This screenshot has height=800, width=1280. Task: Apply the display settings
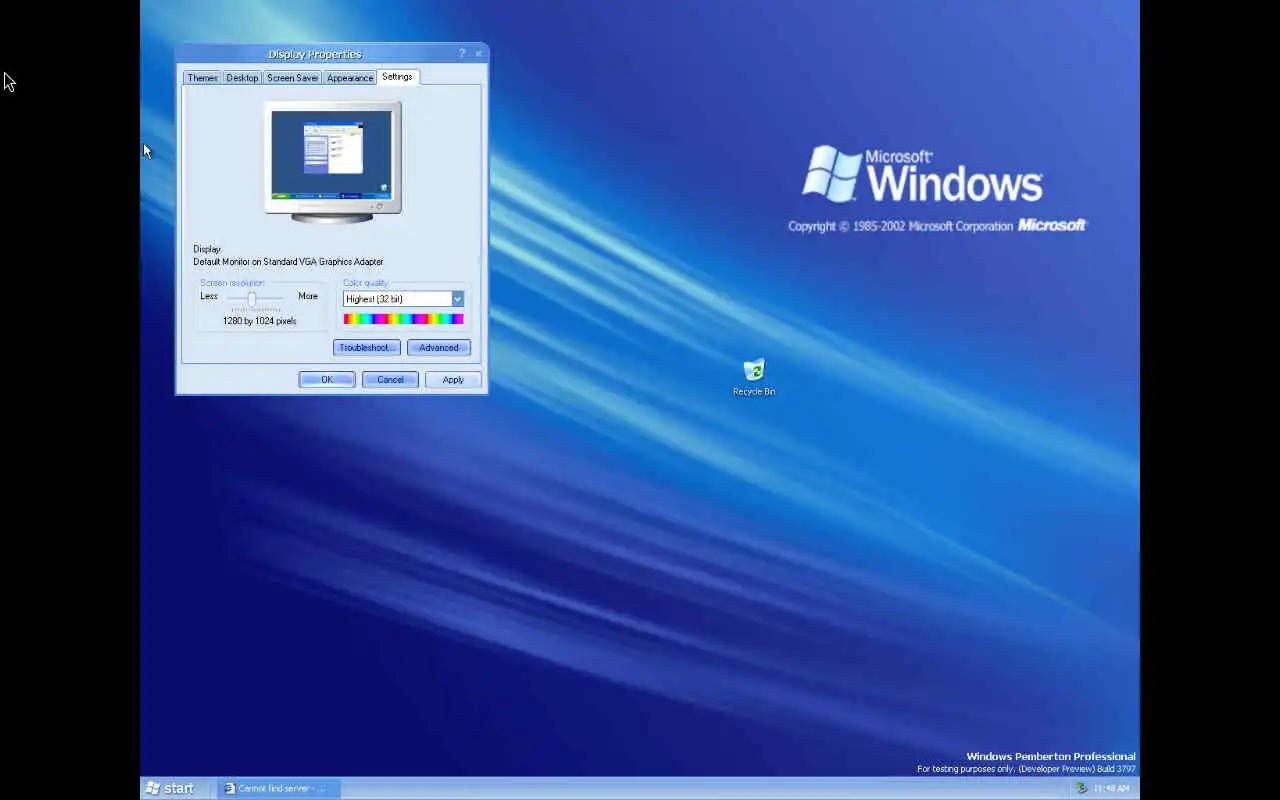(x=453, y=380)
